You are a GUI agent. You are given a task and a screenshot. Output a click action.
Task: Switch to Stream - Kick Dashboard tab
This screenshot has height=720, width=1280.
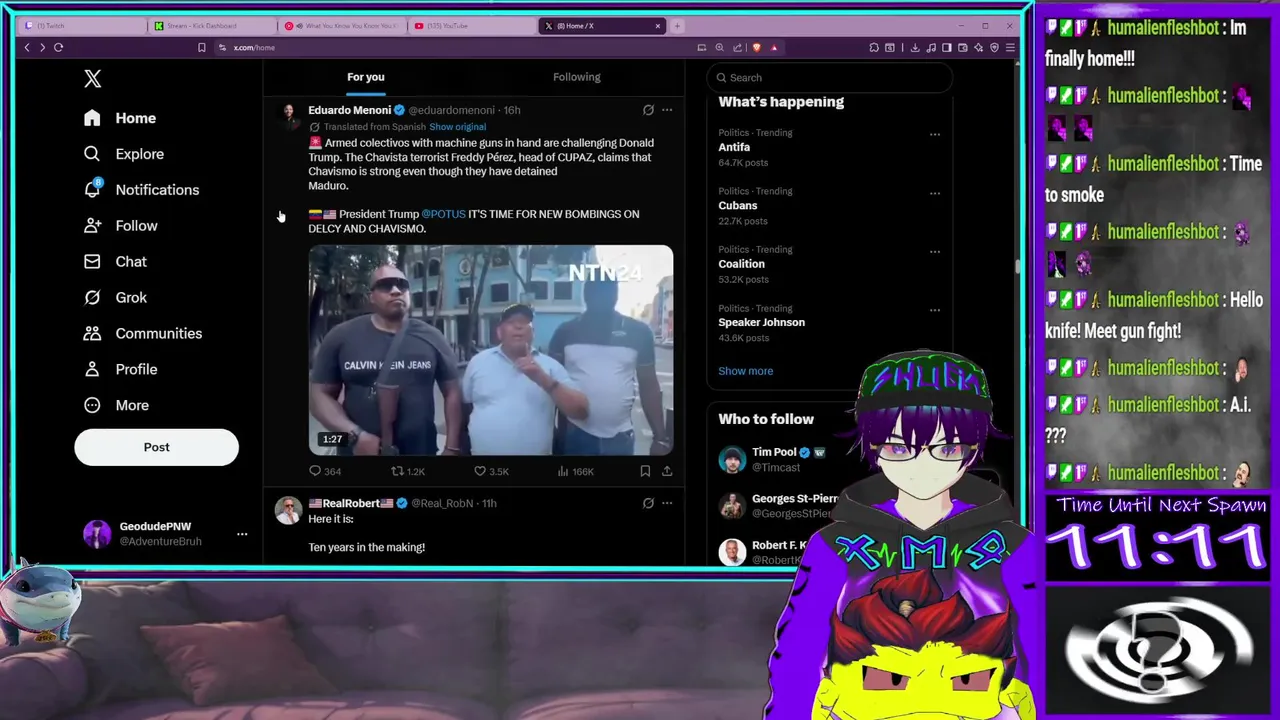(x=212, y=26)
